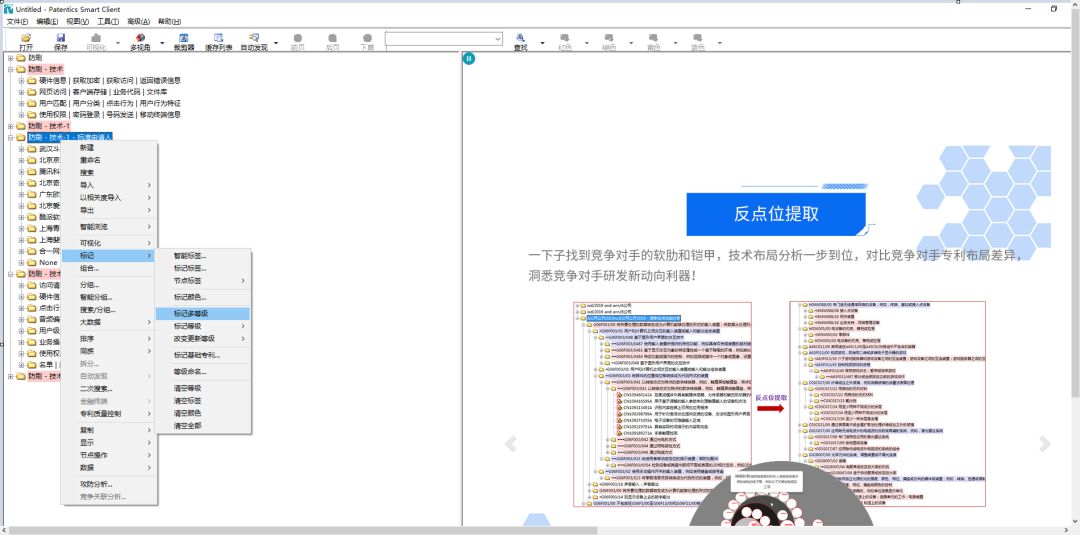
Task: Open the 编辑 menu
Action: pos(48,21)
